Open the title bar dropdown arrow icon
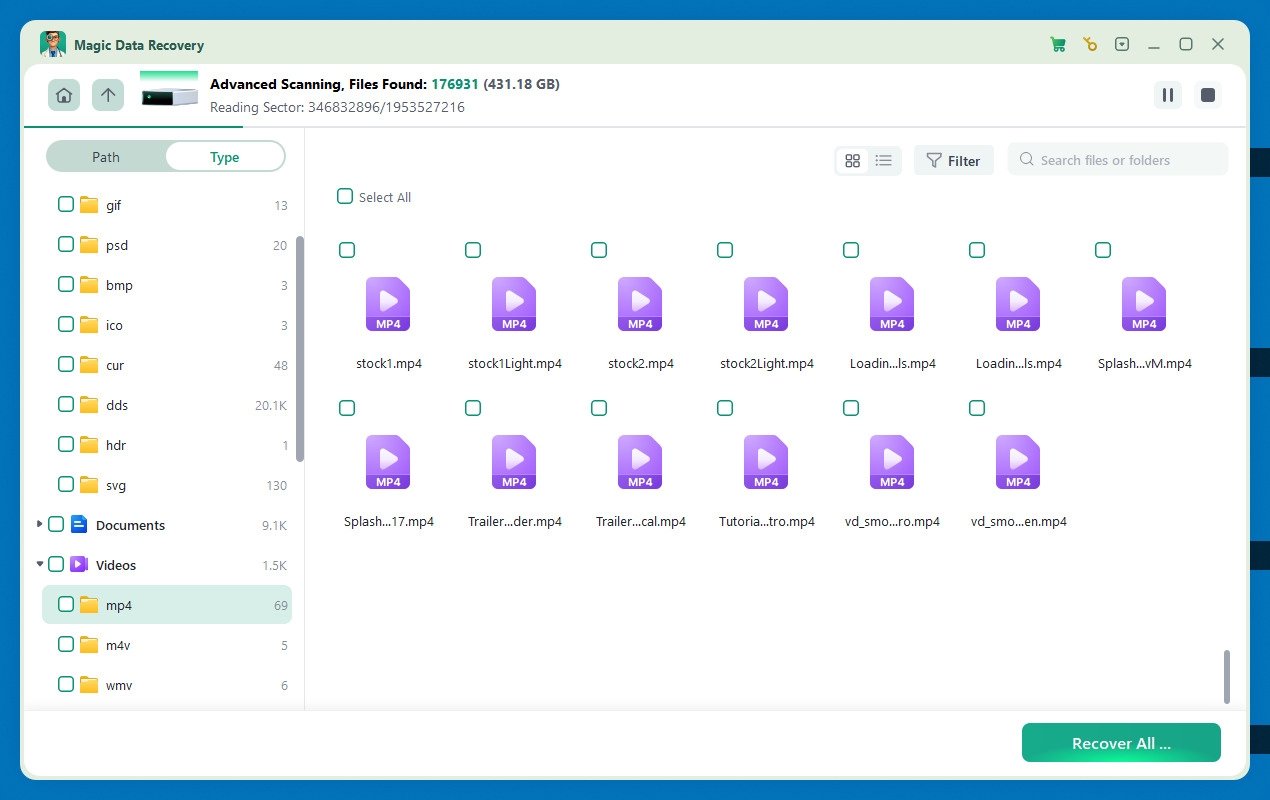The height and width of the screenshot is (800, 1270). (x=1122, y=44)
